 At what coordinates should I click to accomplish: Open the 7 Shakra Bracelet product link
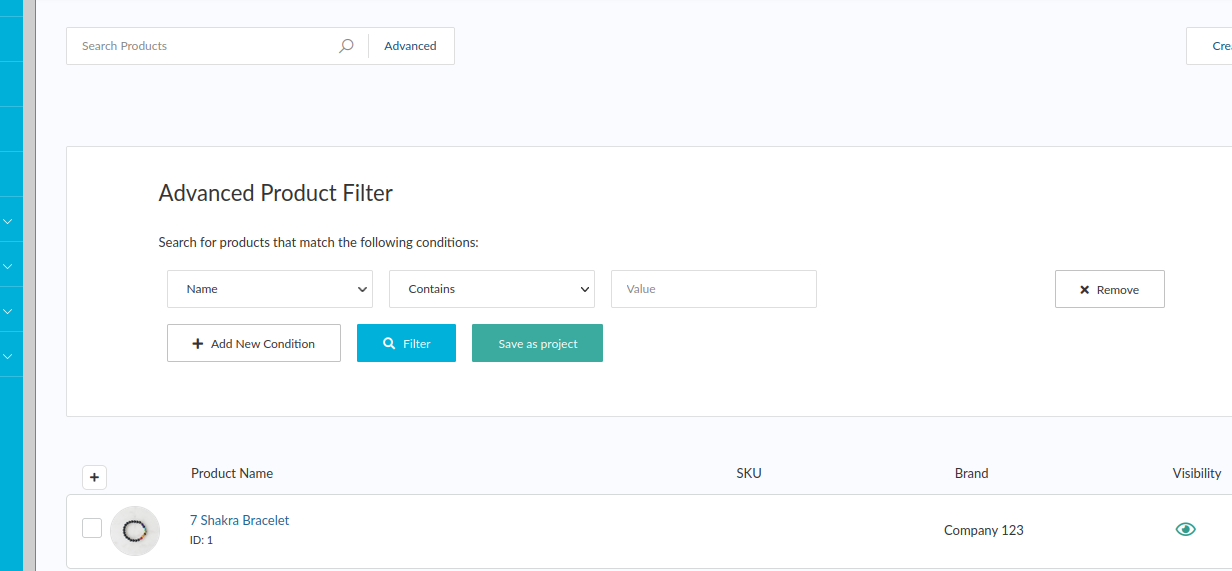click(239, 521)
